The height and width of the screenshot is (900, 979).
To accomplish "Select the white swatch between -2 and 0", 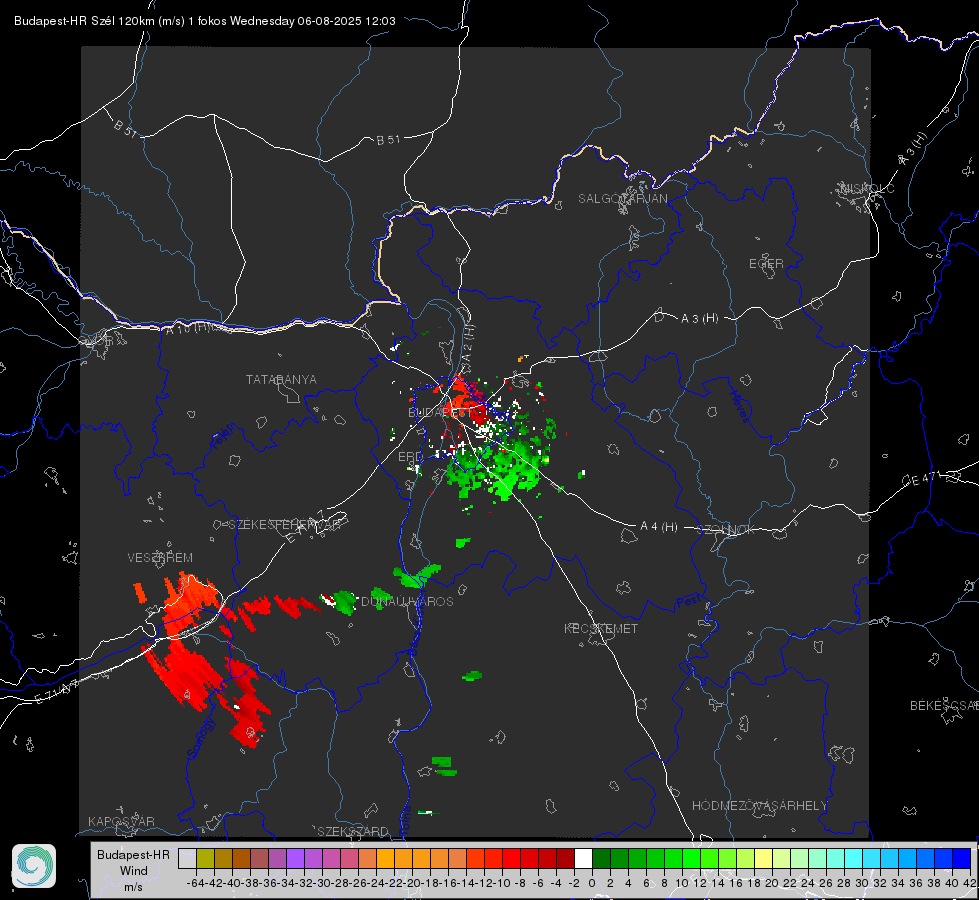I will point(583,859).
